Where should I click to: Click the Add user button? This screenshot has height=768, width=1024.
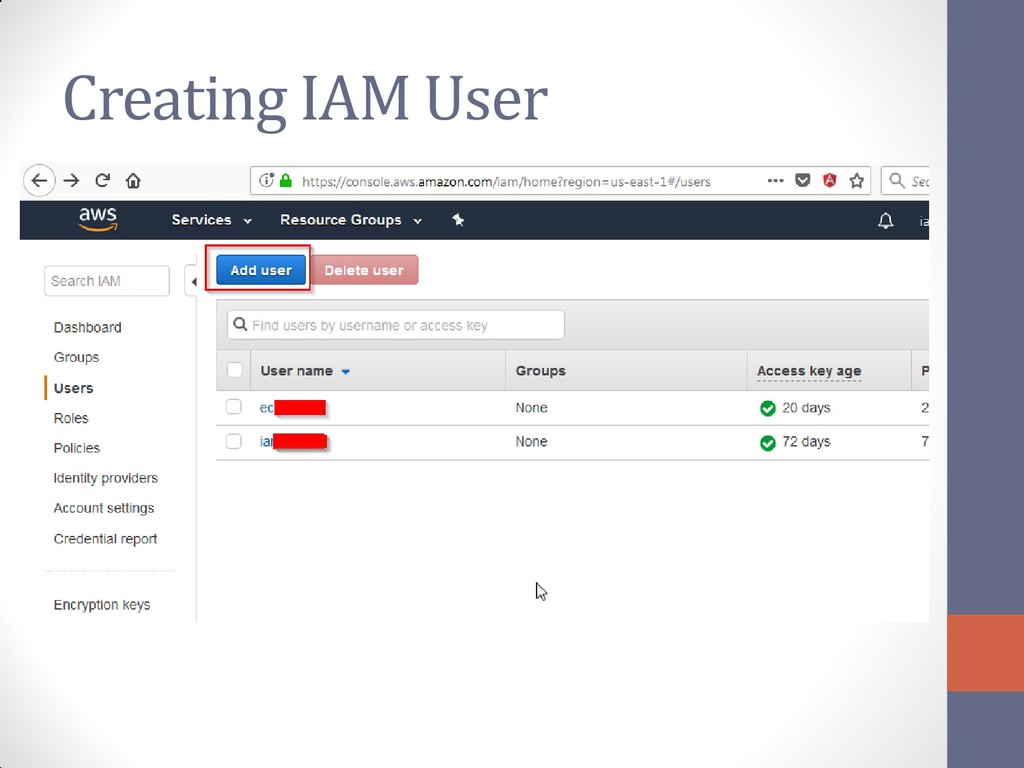click(x=261, y=270)
